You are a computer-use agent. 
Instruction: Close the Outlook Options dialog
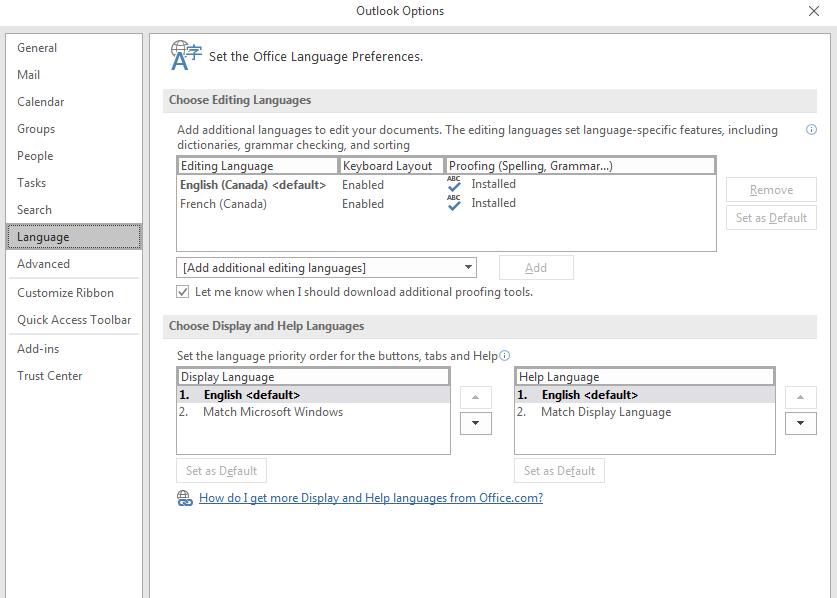814,11
